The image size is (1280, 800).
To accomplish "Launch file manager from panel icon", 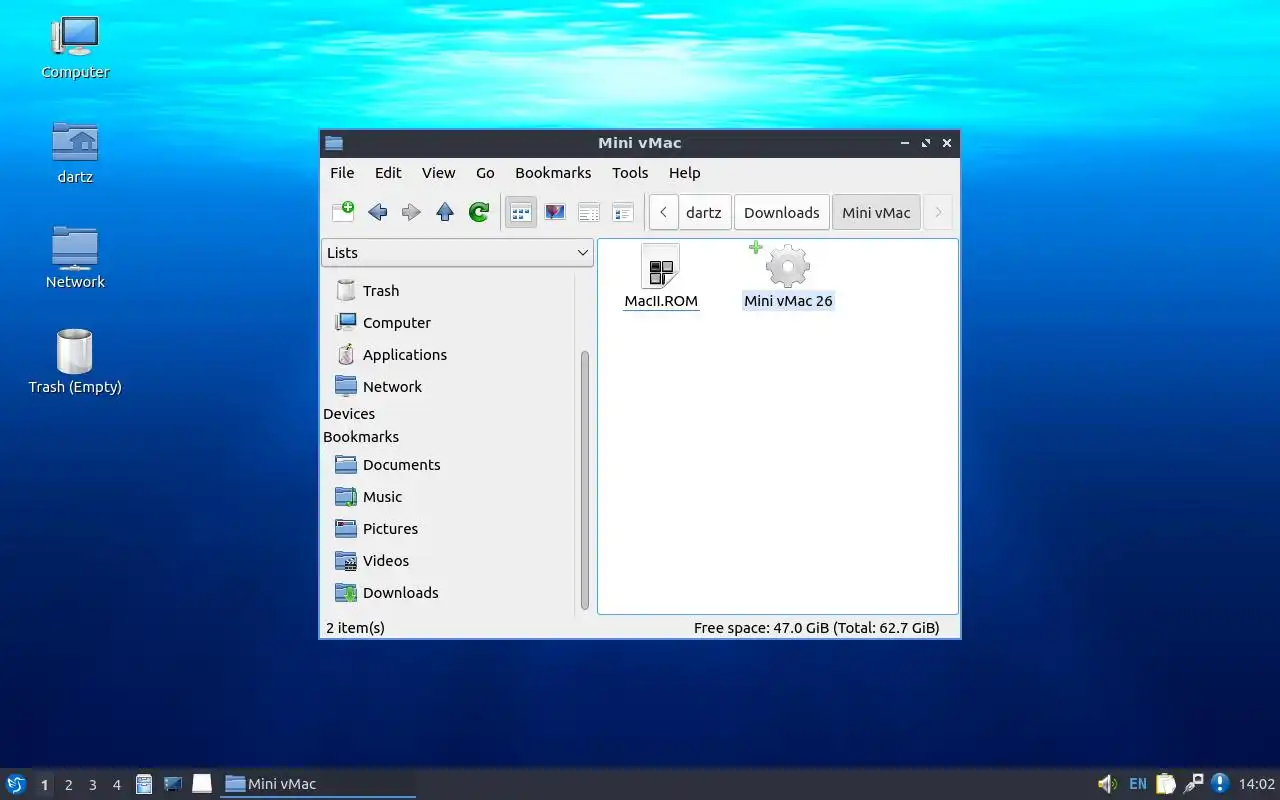I will click(144, 784).
